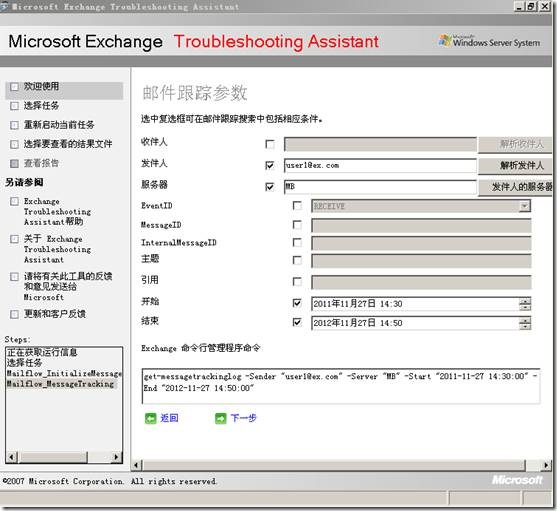Click the get-messagetrackinglog command text box
This screenshot has width=557, height=511.
click(341, 386)
